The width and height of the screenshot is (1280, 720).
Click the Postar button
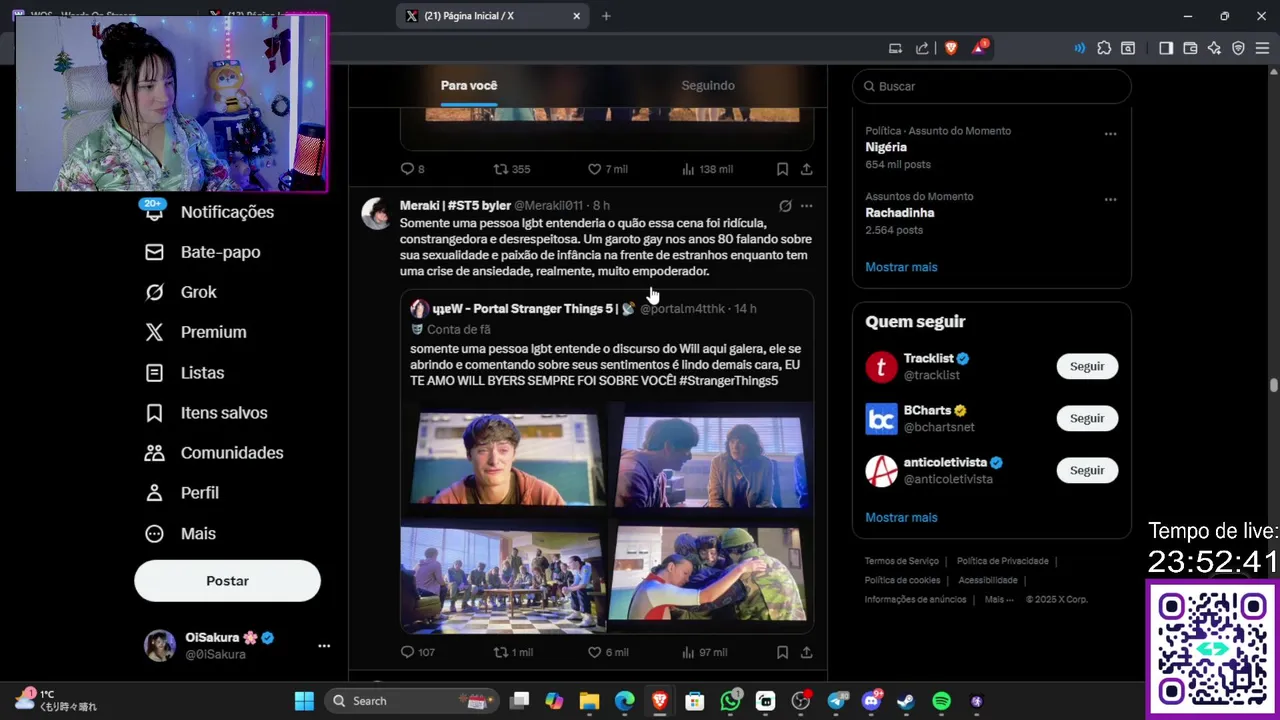(227, 581)
